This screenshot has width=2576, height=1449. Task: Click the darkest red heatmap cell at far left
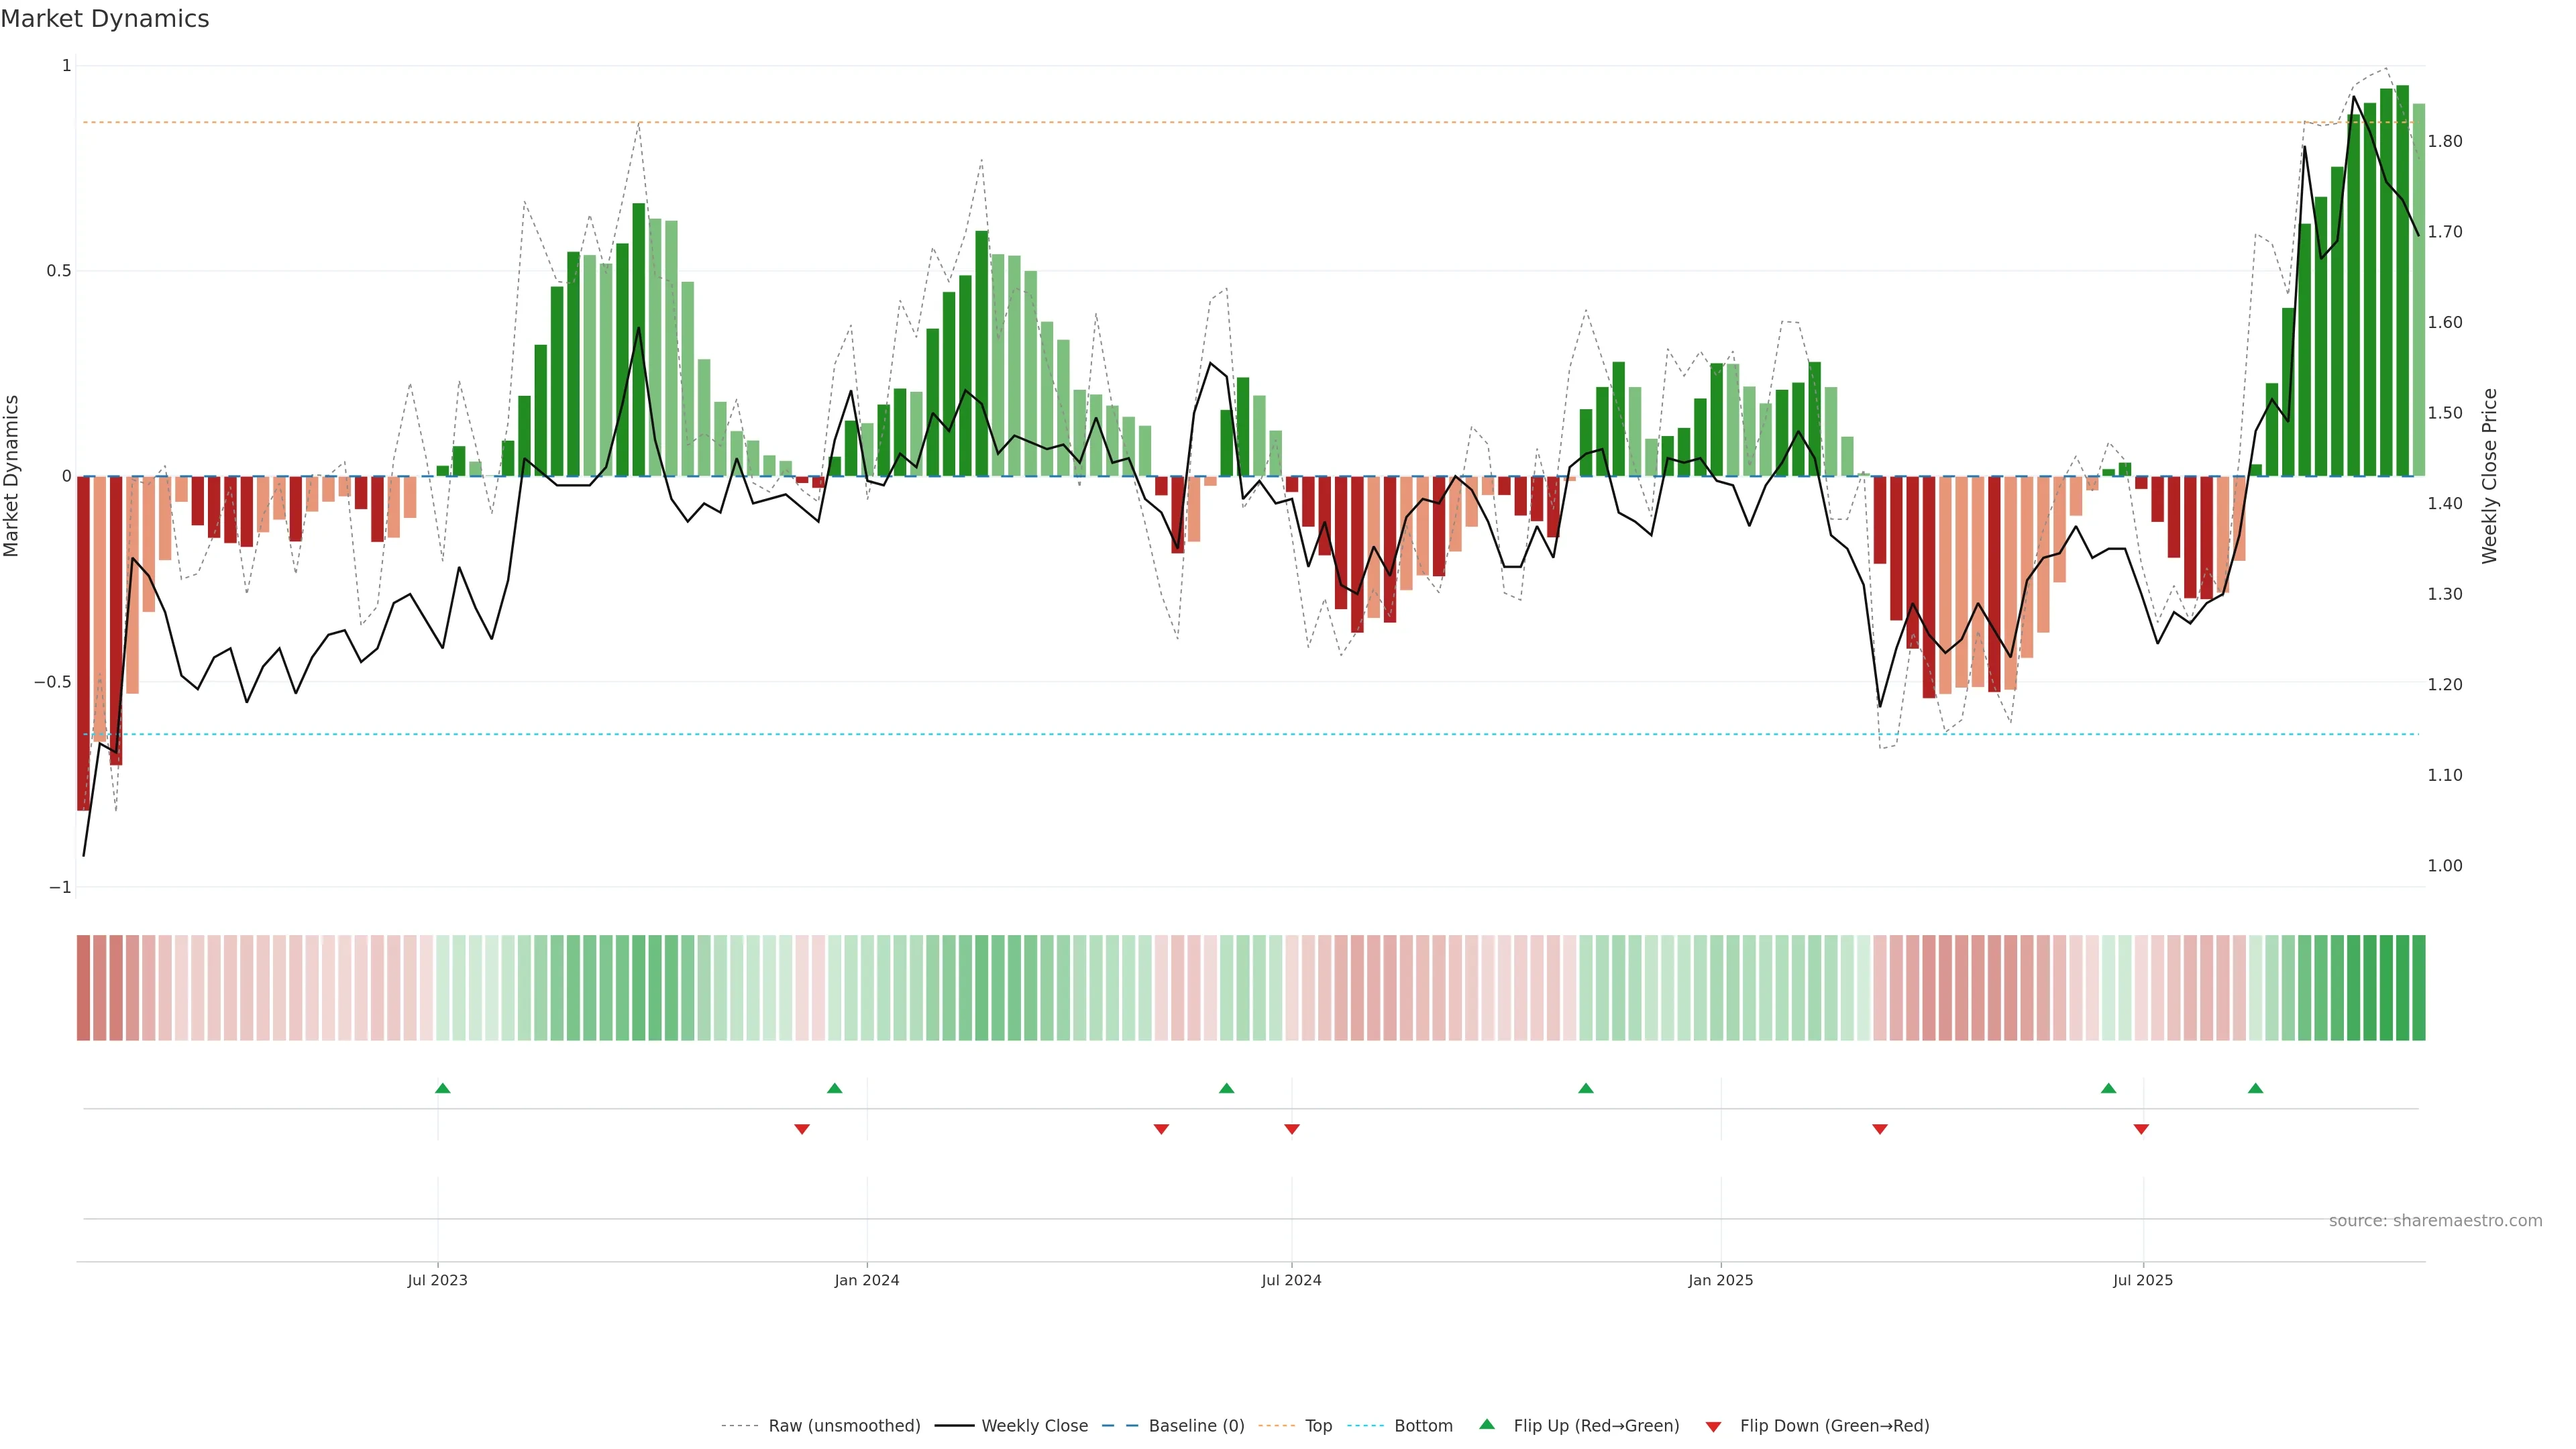(84, 988)
